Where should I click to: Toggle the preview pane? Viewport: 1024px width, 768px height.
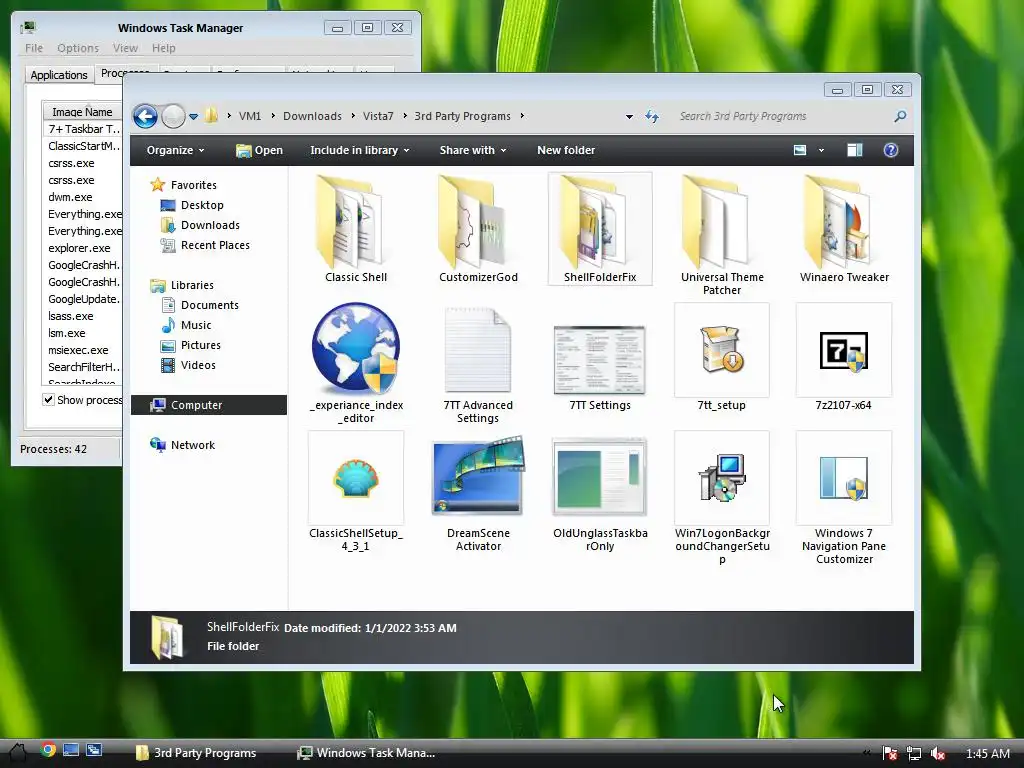854,150
